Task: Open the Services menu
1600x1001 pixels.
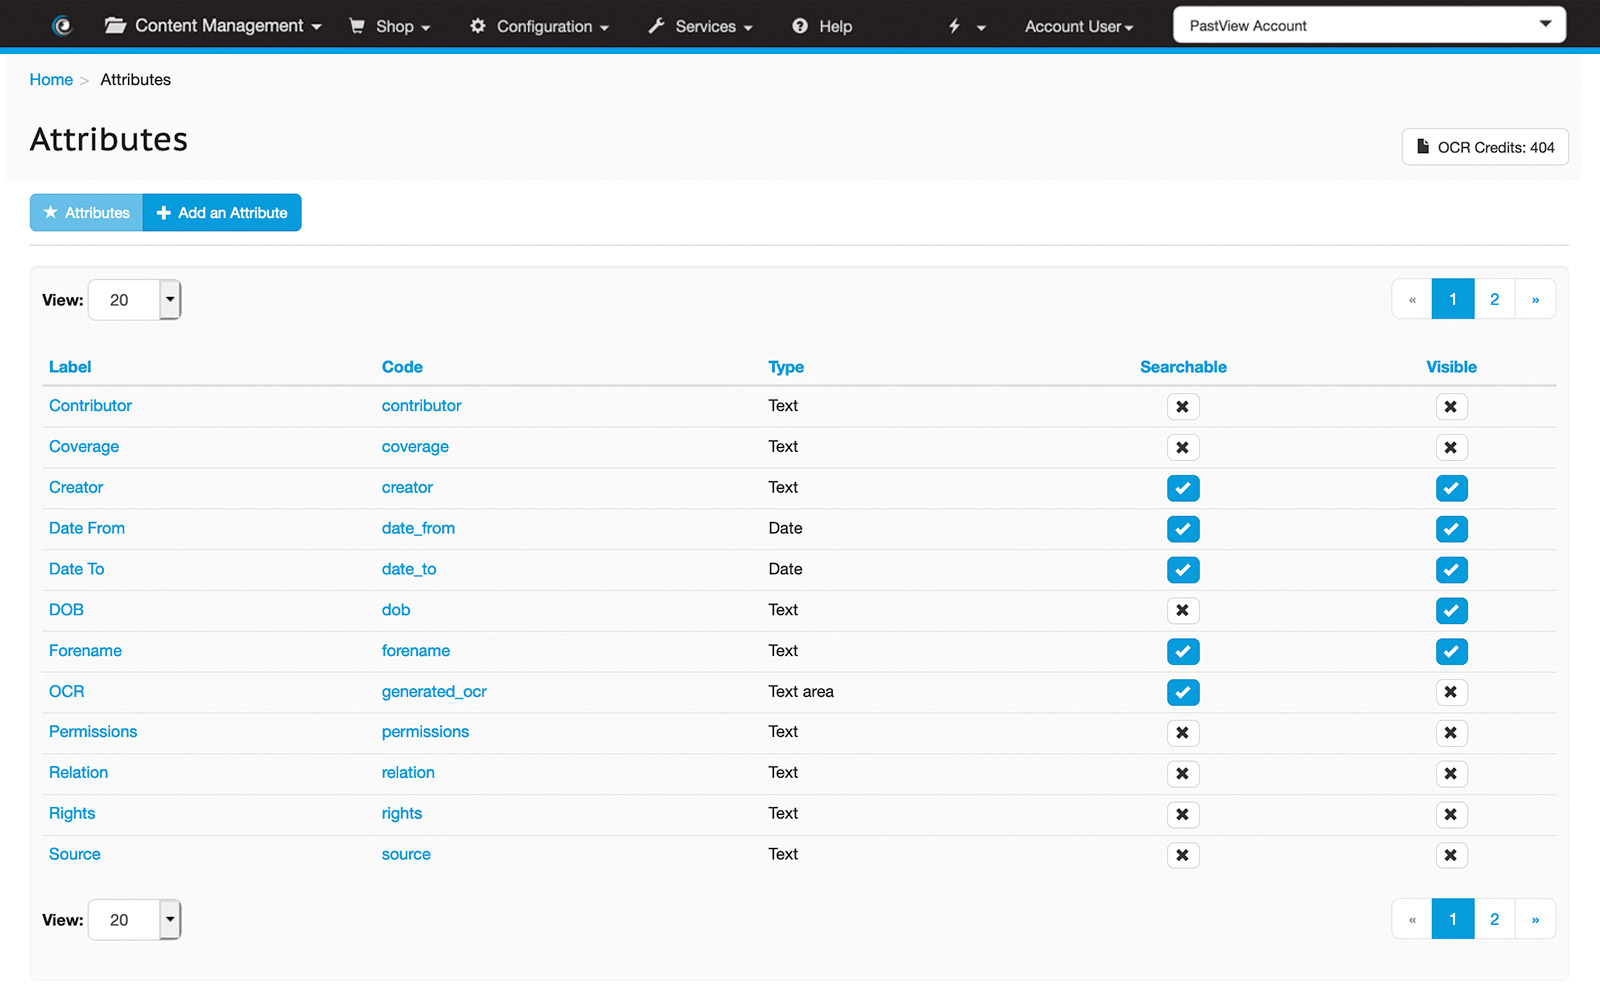Action: [700, 26]
